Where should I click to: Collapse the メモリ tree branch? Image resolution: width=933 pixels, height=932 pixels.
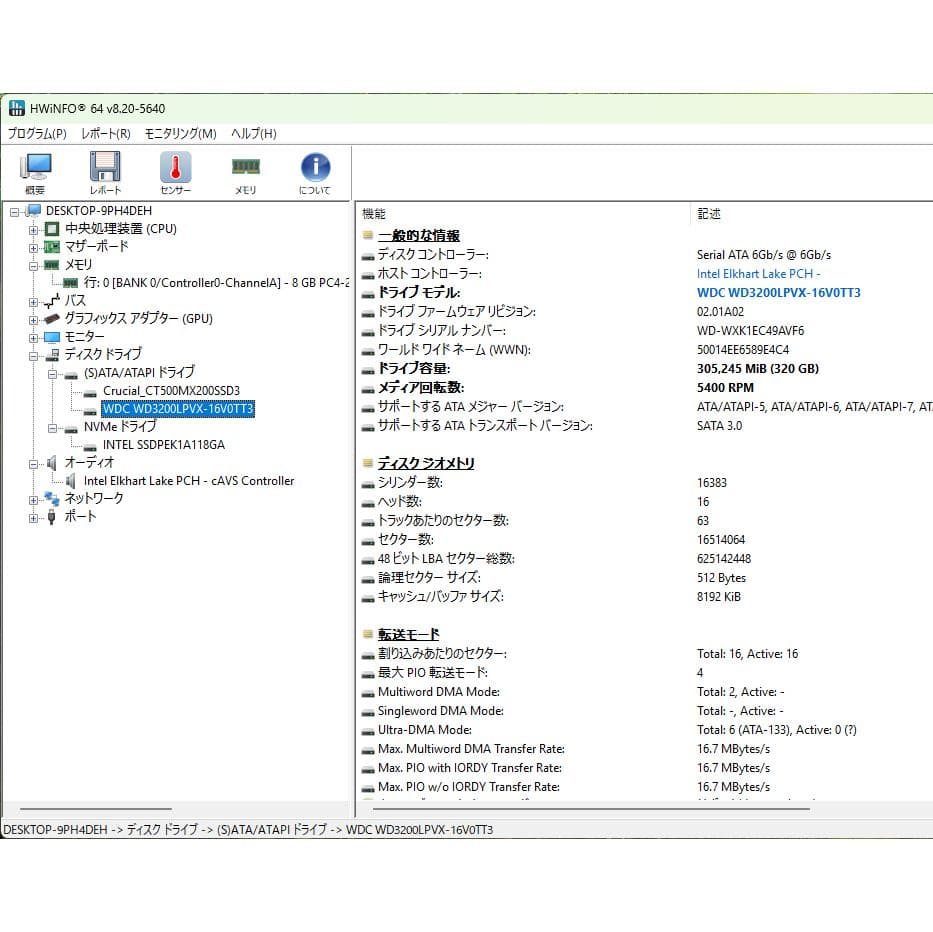(34, 265)
